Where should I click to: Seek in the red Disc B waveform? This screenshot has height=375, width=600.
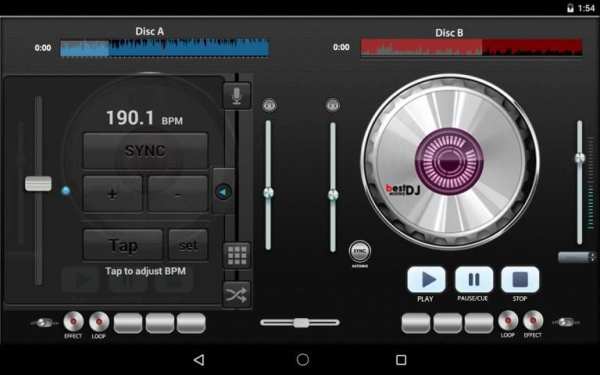click(x=471, y=48)
